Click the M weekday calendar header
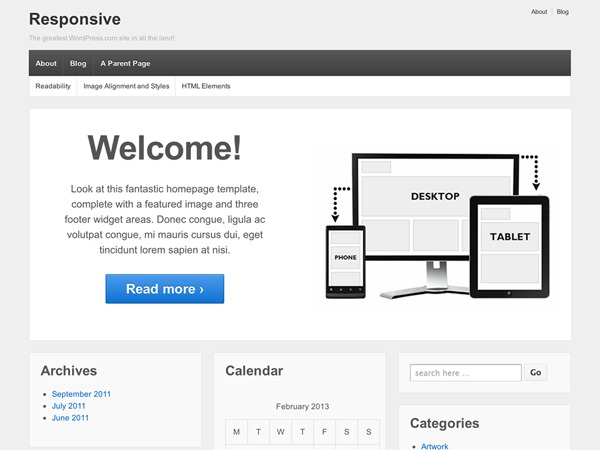Screen dimensions: 600x450 click(x=236, y=432)
